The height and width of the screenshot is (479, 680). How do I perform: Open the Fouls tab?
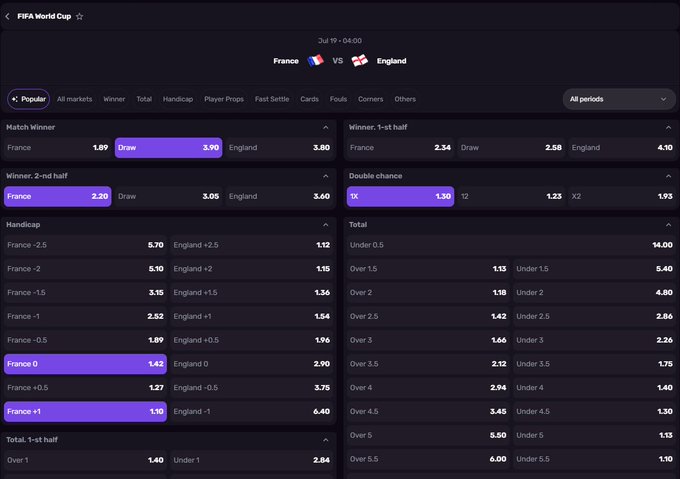point(338,99)
